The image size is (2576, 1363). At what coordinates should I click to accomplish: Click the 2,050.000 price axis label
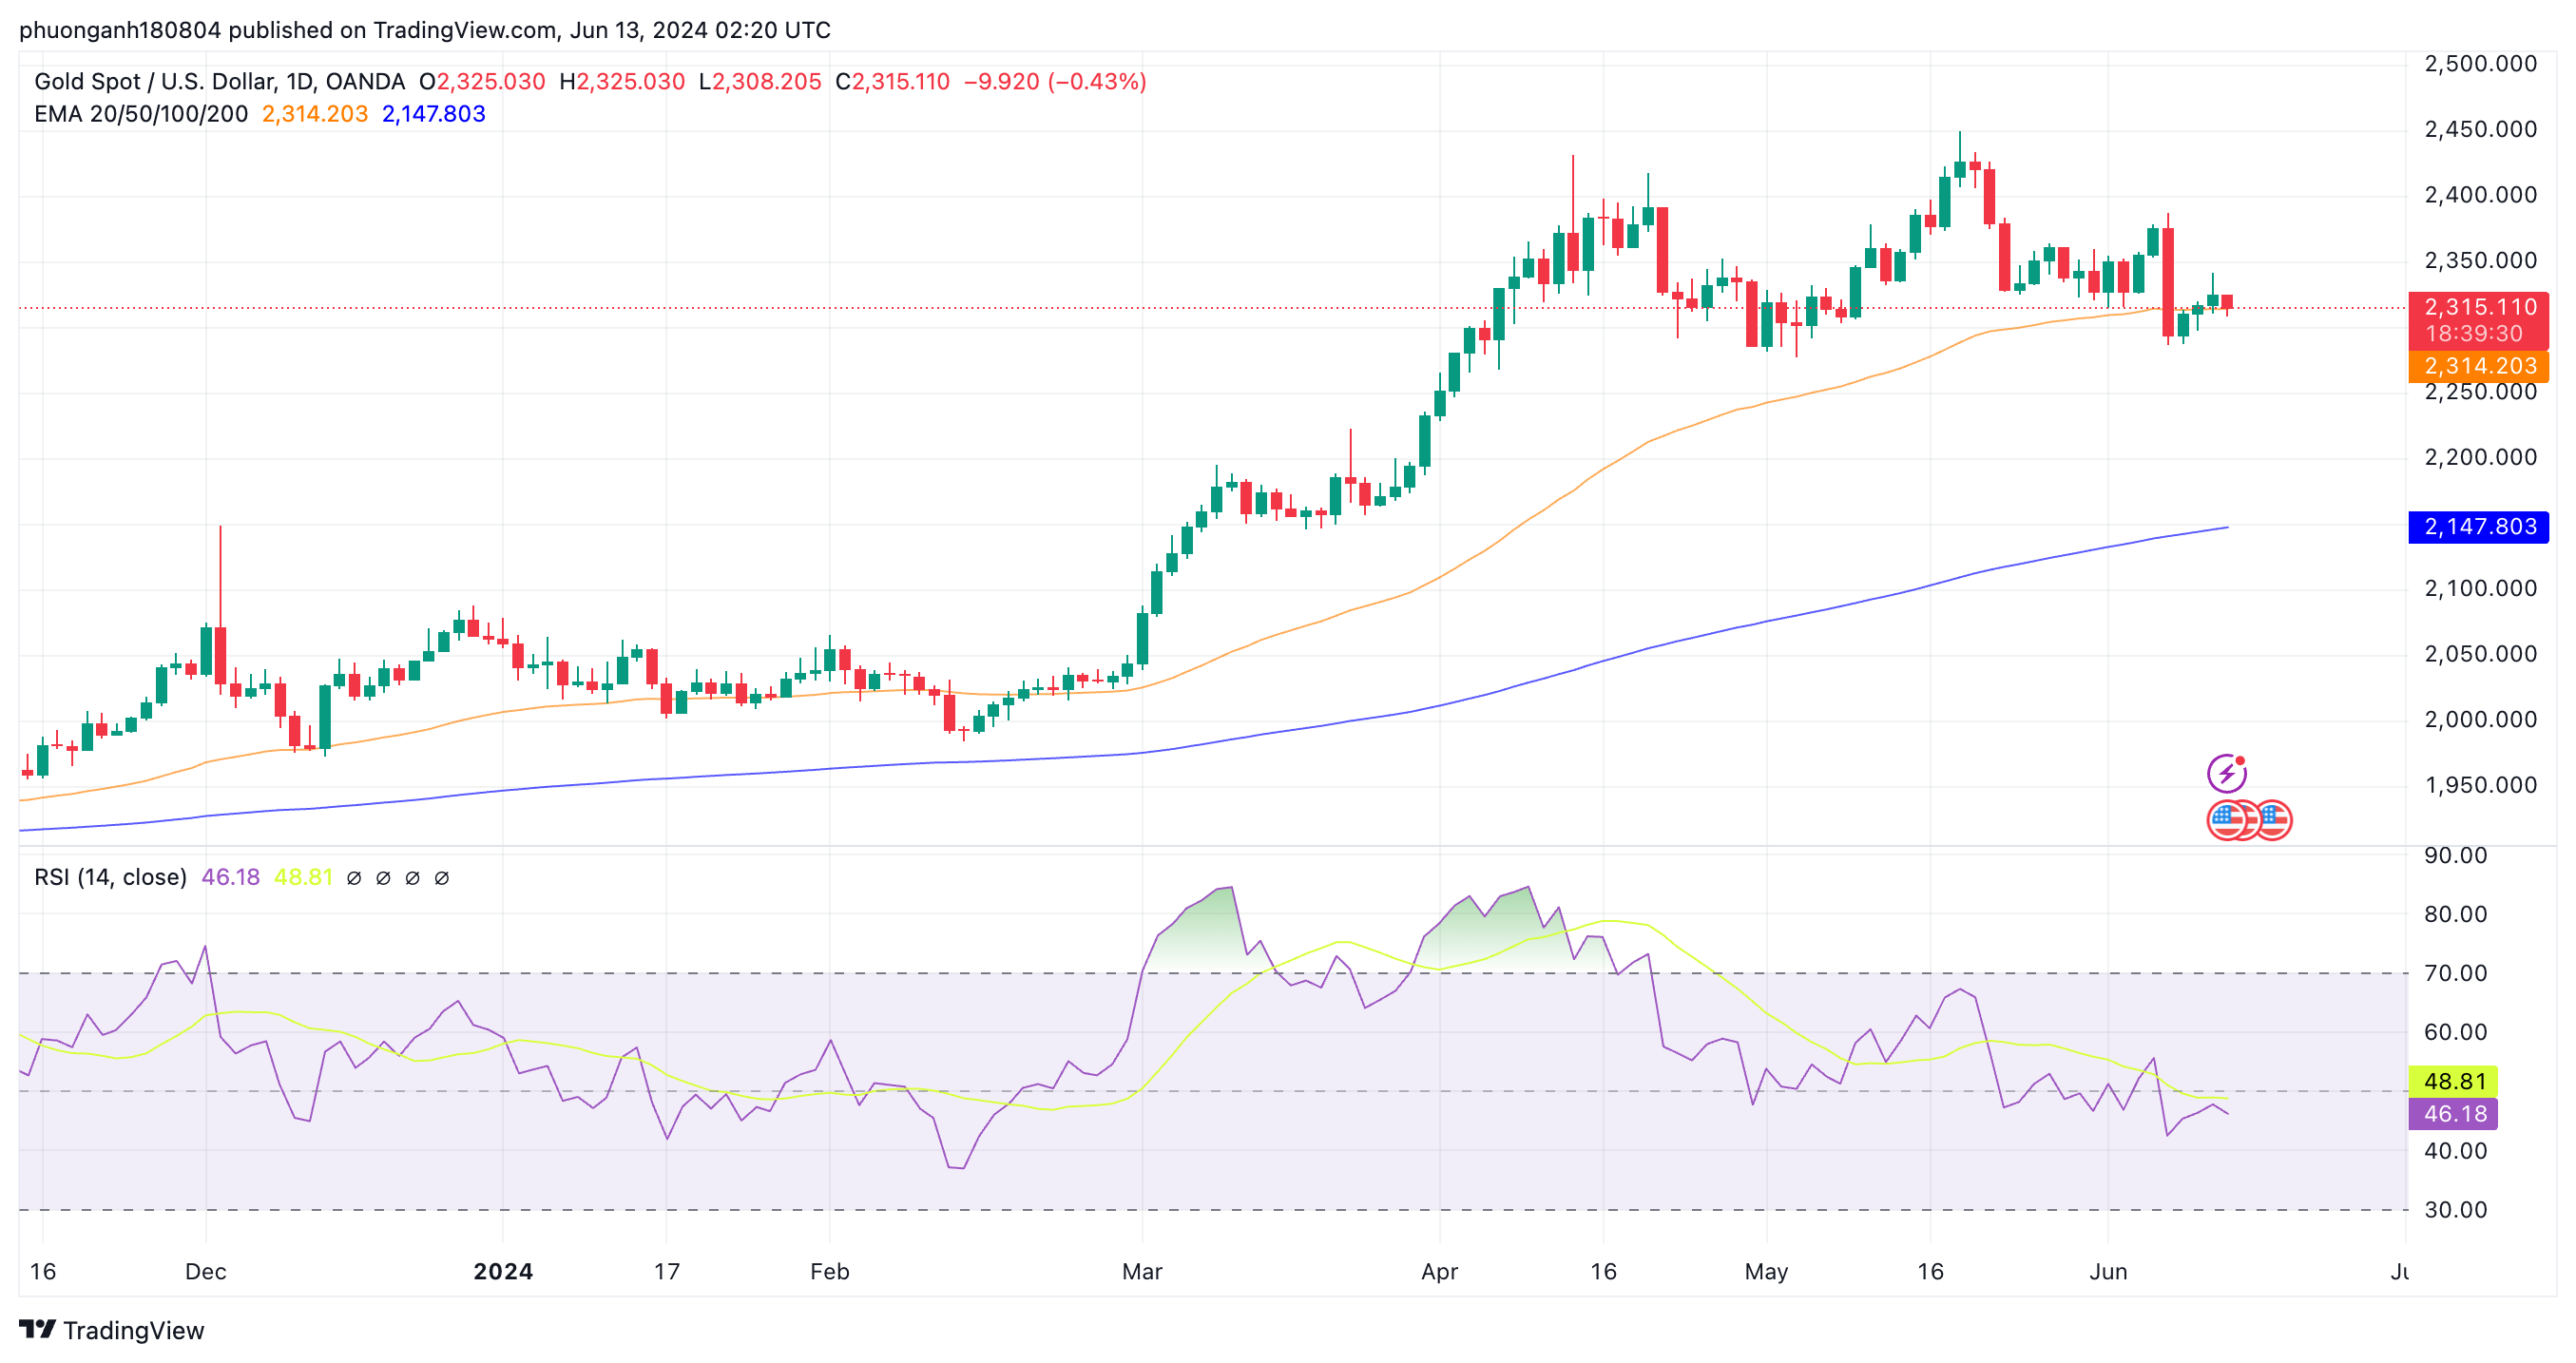[2480, 654]
